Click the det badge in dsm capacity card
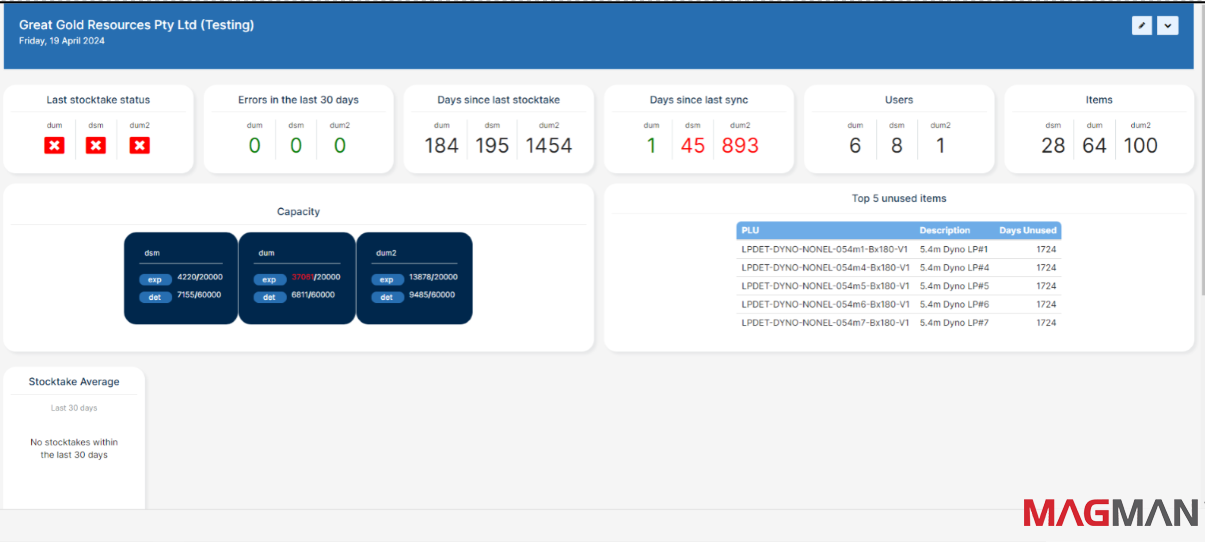The height and width of the screenshot is (542, 1205). point(155,297)
